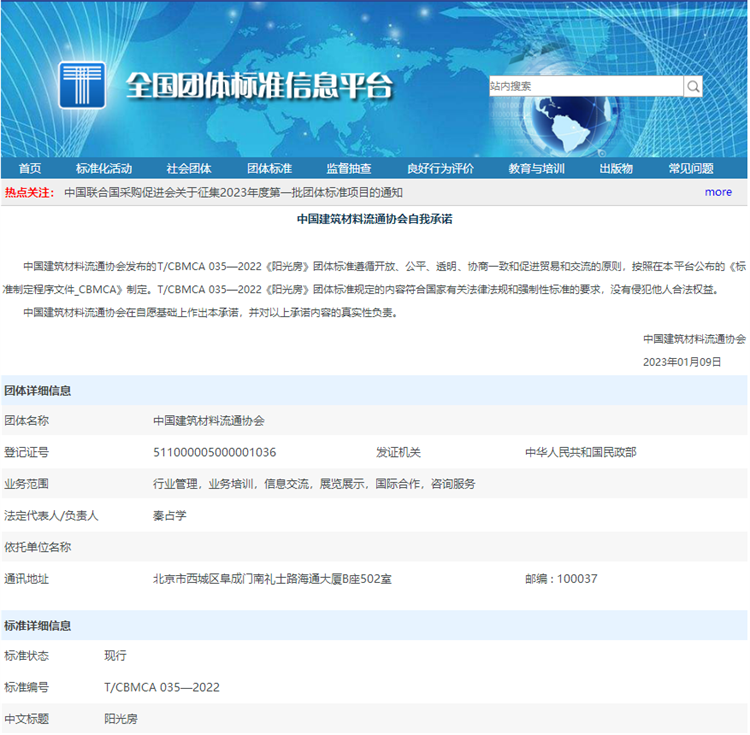This screenshot has width=750, height=735.
Task: Click the 中国建筑材料流通协会自我承诺 heading
Action: click(375, 219)
